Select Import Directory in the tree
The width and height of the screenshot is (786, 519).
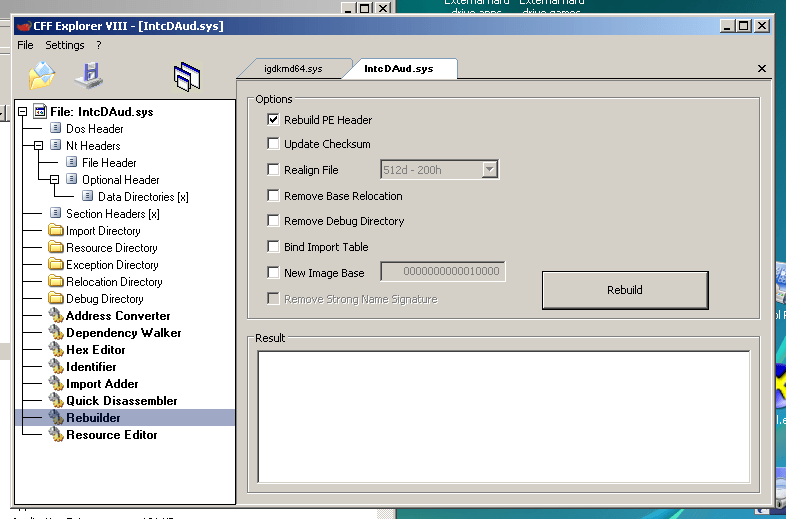point(103,231)
